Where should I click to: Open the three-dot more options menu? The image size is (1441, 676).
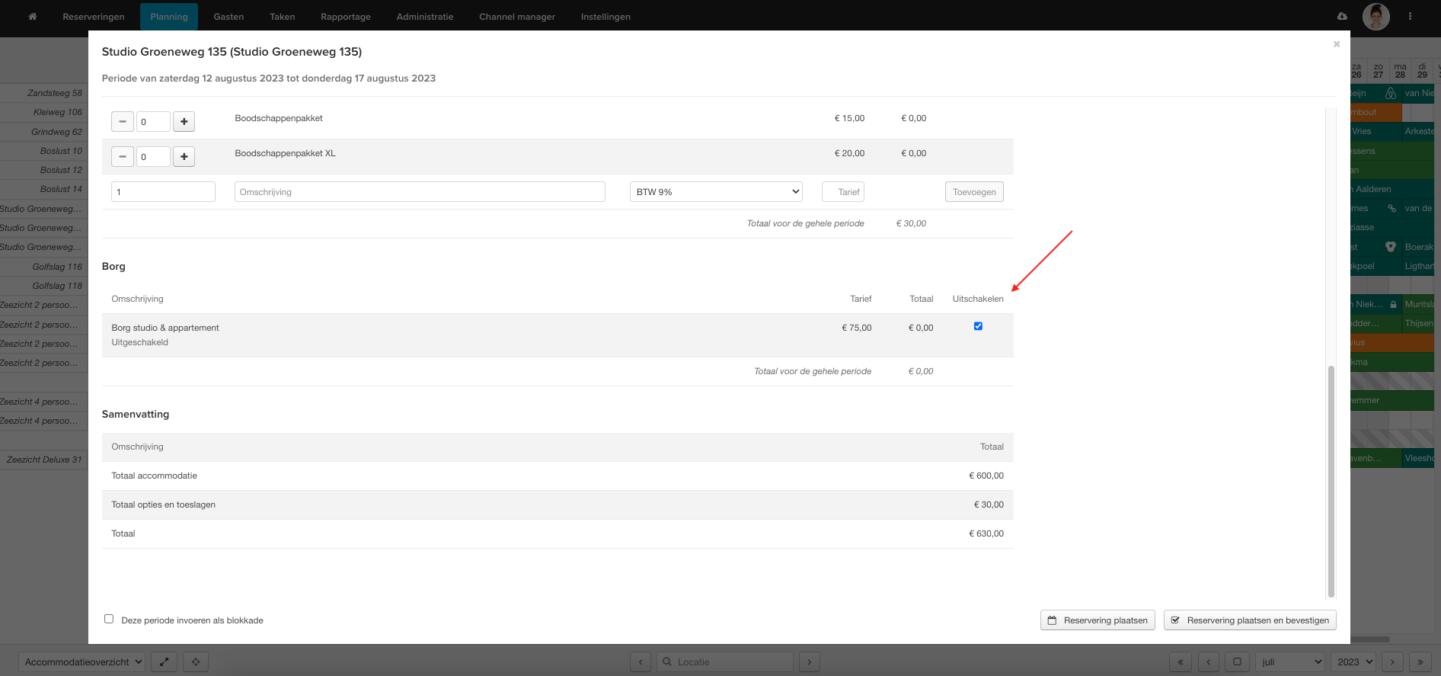(x=1410, y=16)
